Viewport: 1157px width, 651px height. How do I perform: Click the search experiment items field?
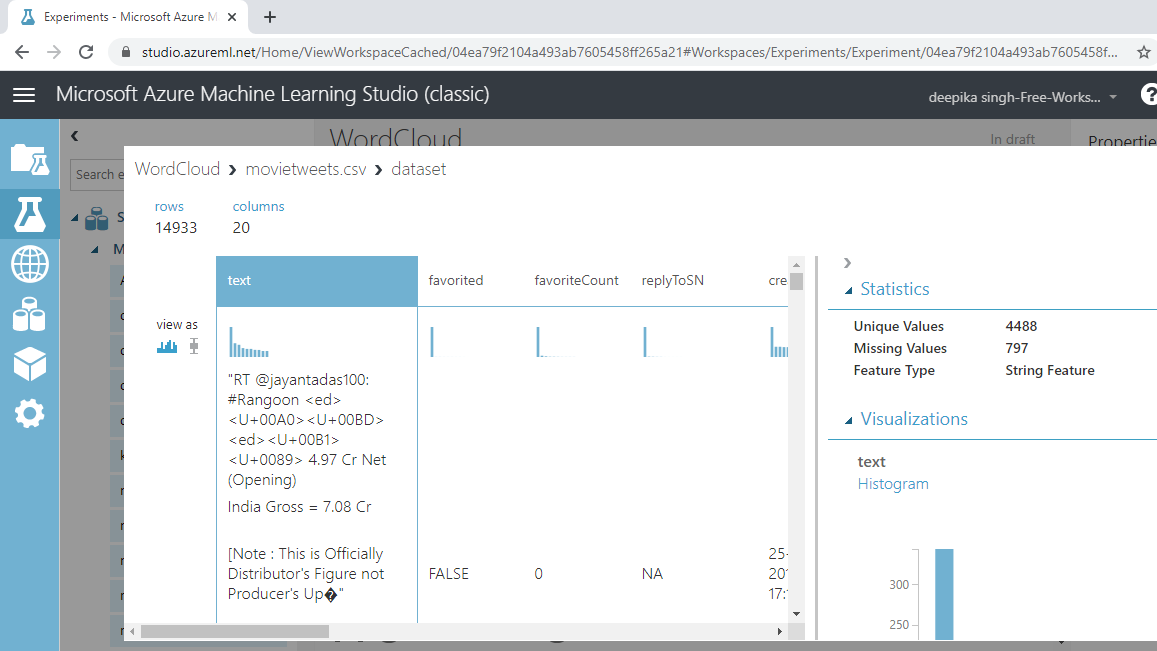[97, 175]
